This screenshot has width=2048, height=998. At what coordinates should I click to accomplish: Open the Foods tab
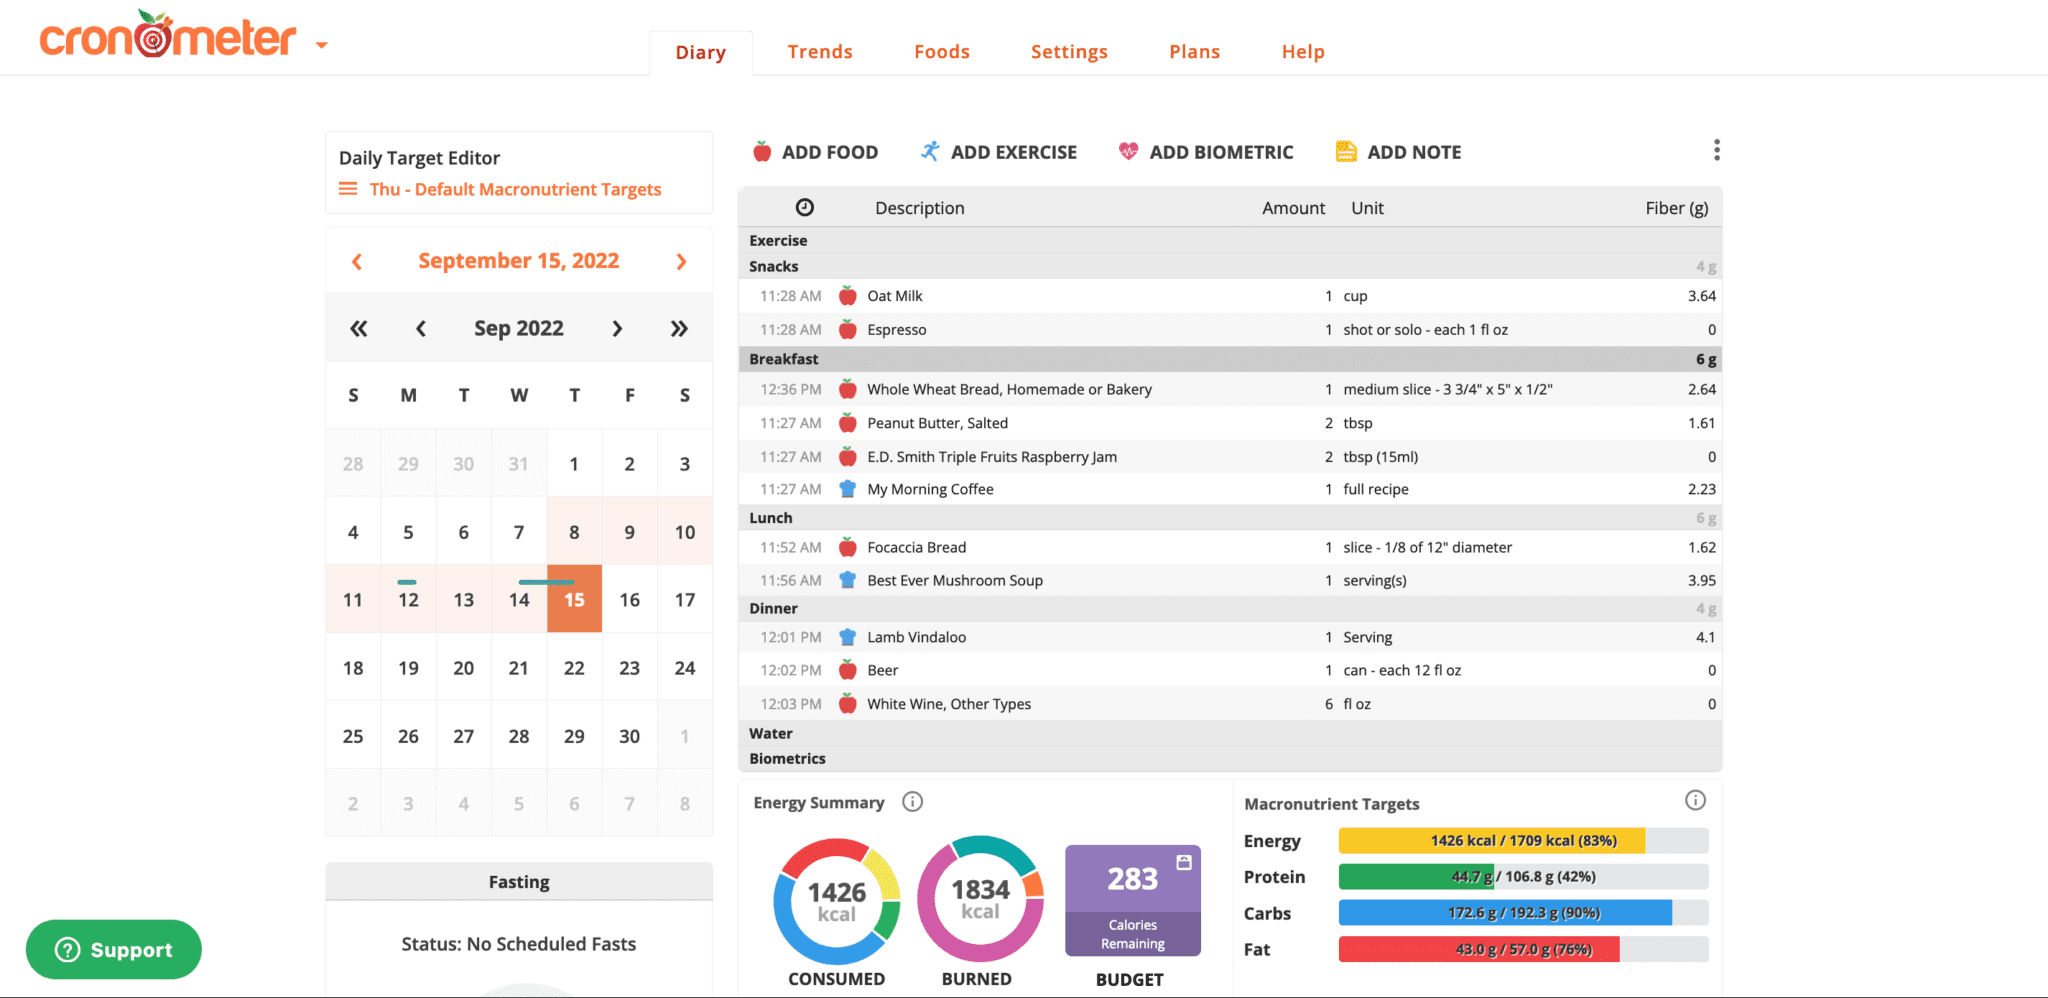point(941,52)
